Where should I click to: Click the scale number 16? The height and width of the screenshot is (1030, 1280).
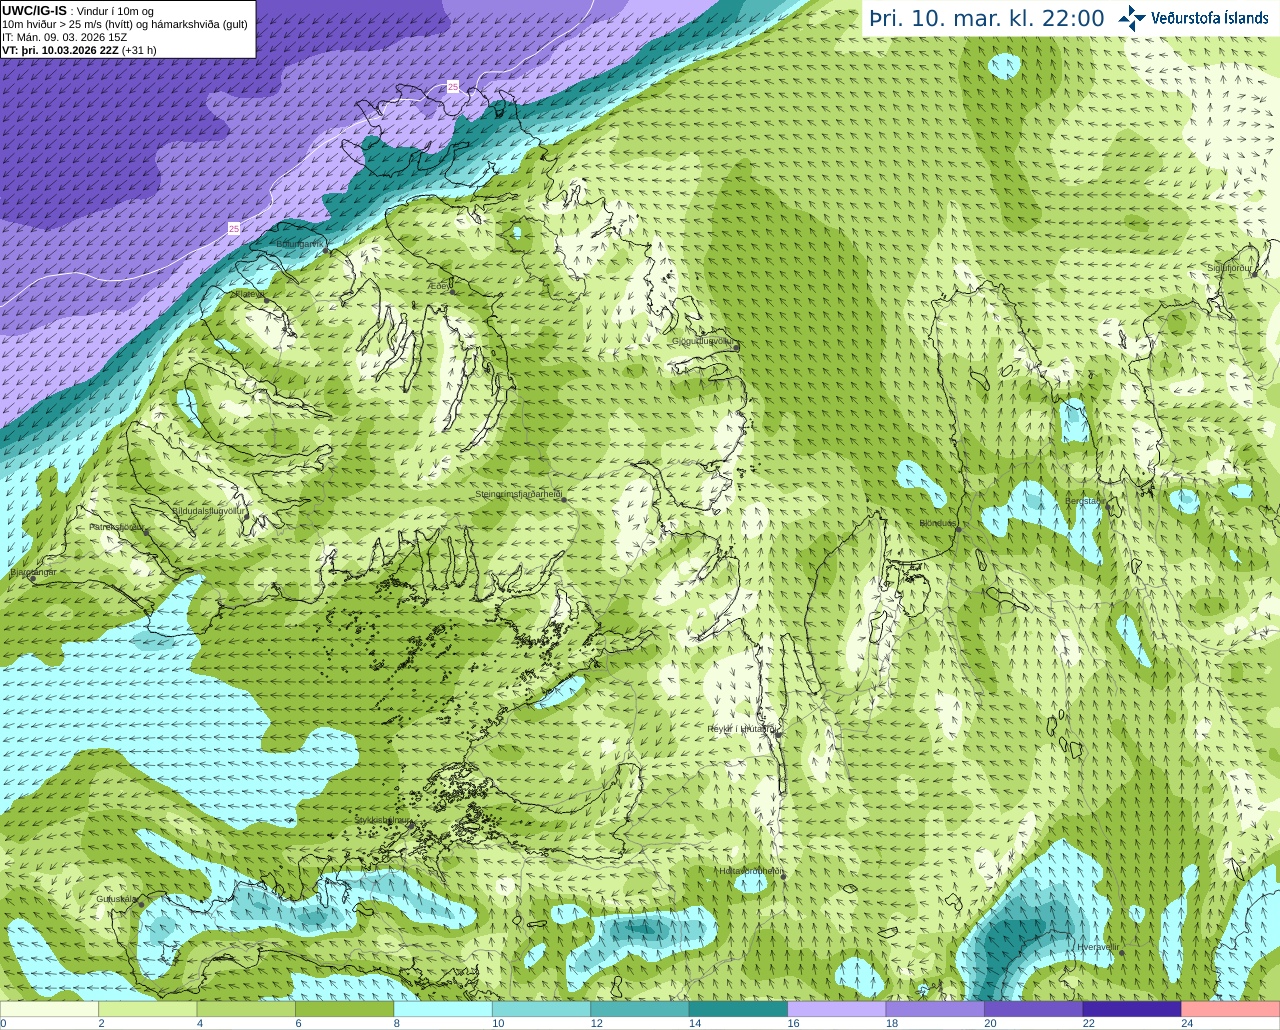coord(793,1023)
